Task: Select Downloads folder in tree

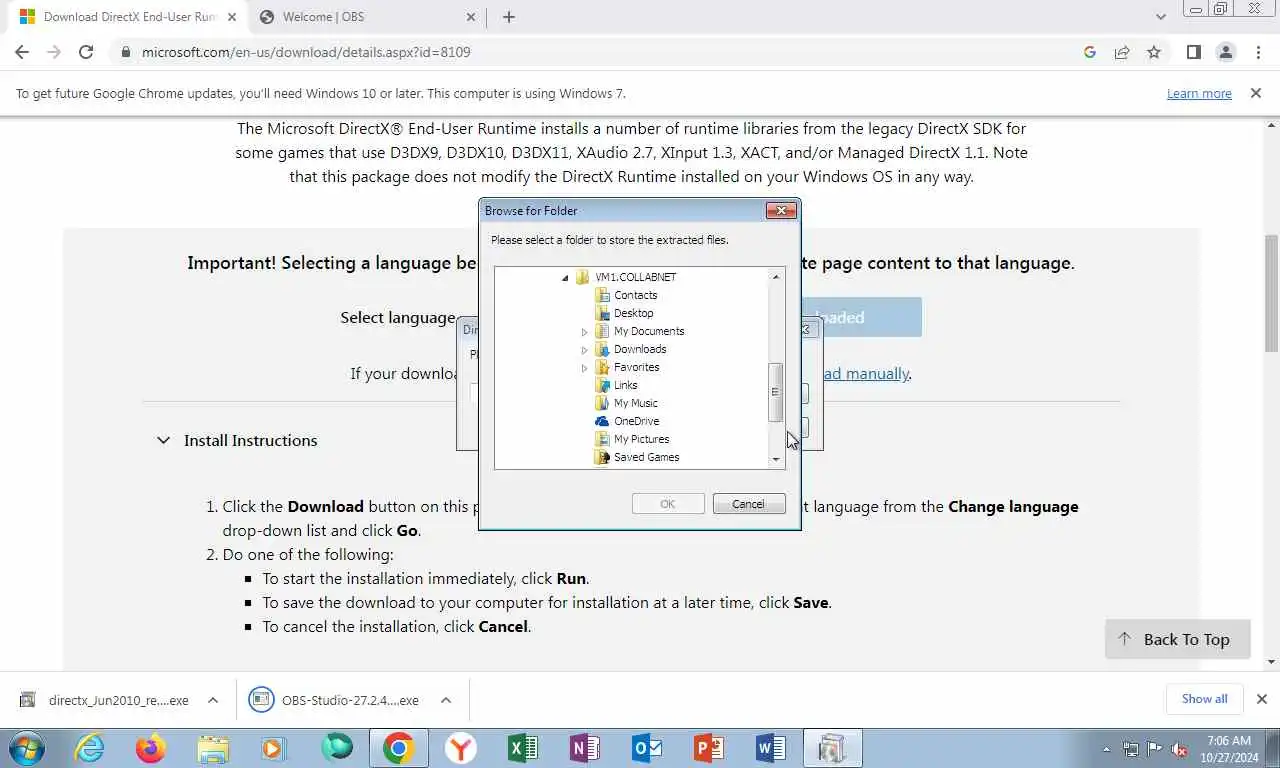Action: (640, 349)
